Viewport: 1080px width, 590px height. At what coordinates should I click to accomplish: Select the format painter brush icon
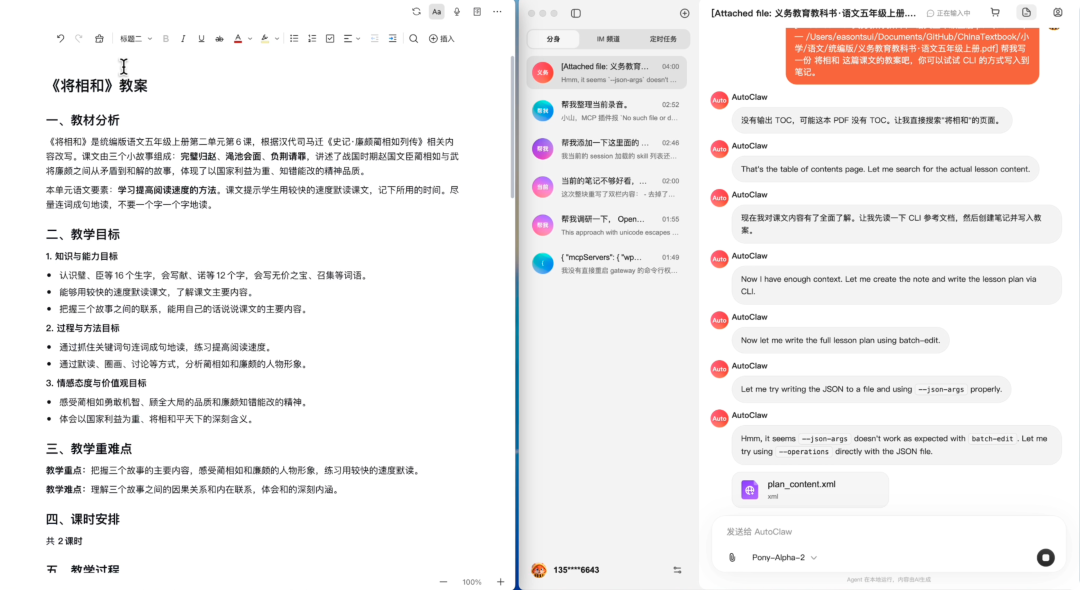99,38
